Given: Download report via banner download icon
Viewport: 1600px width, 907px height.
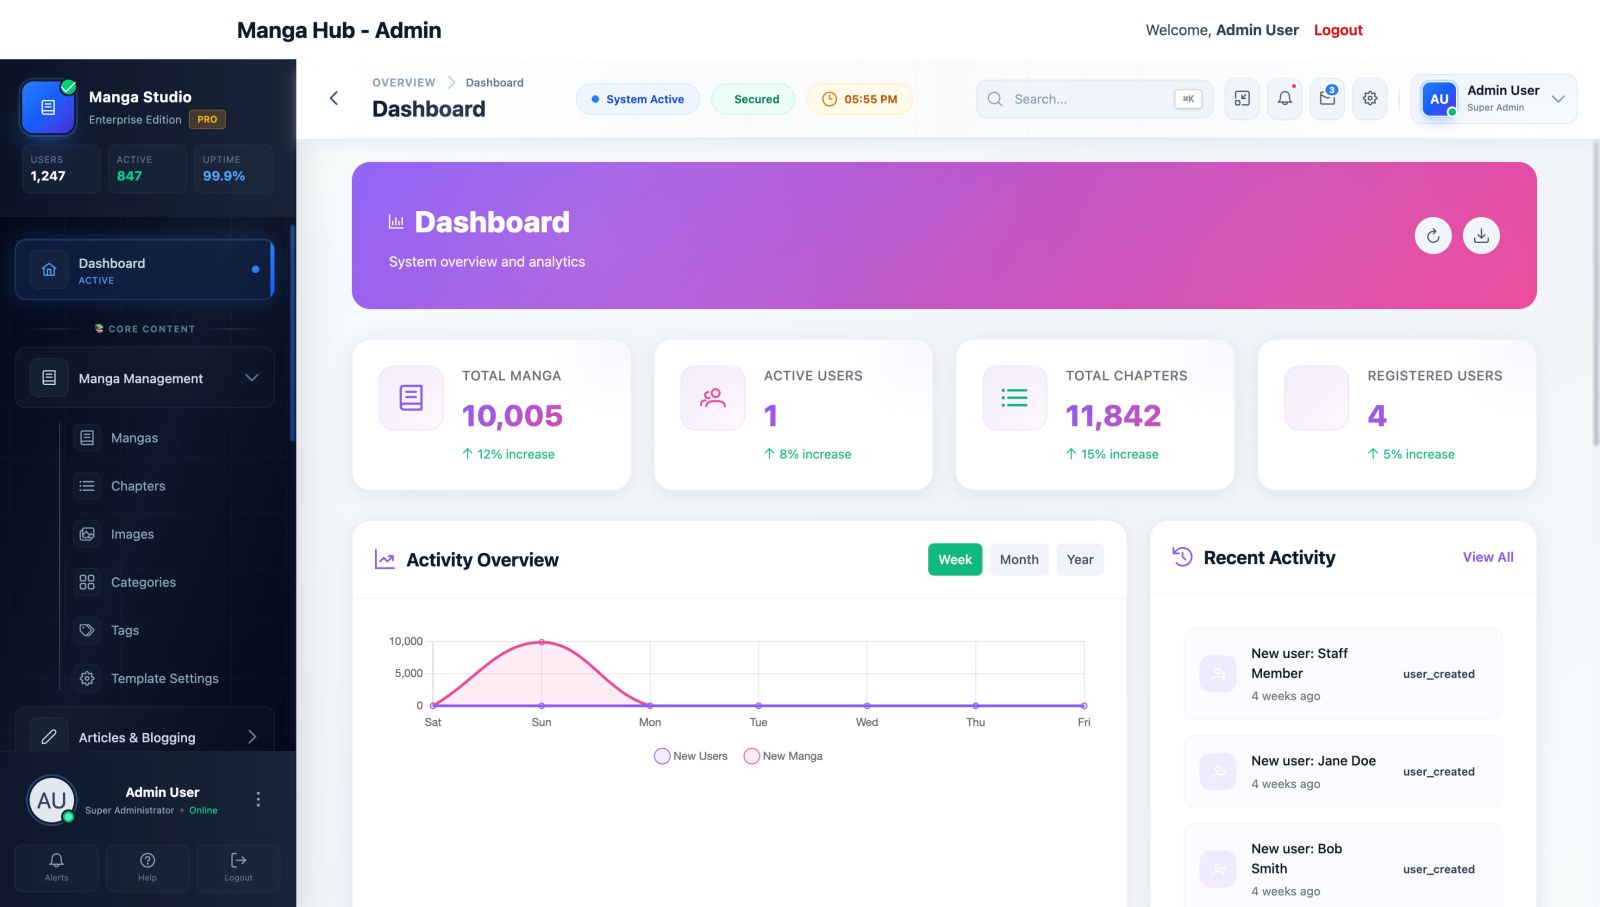Looking at the screenshot, I should (1481, 236).
